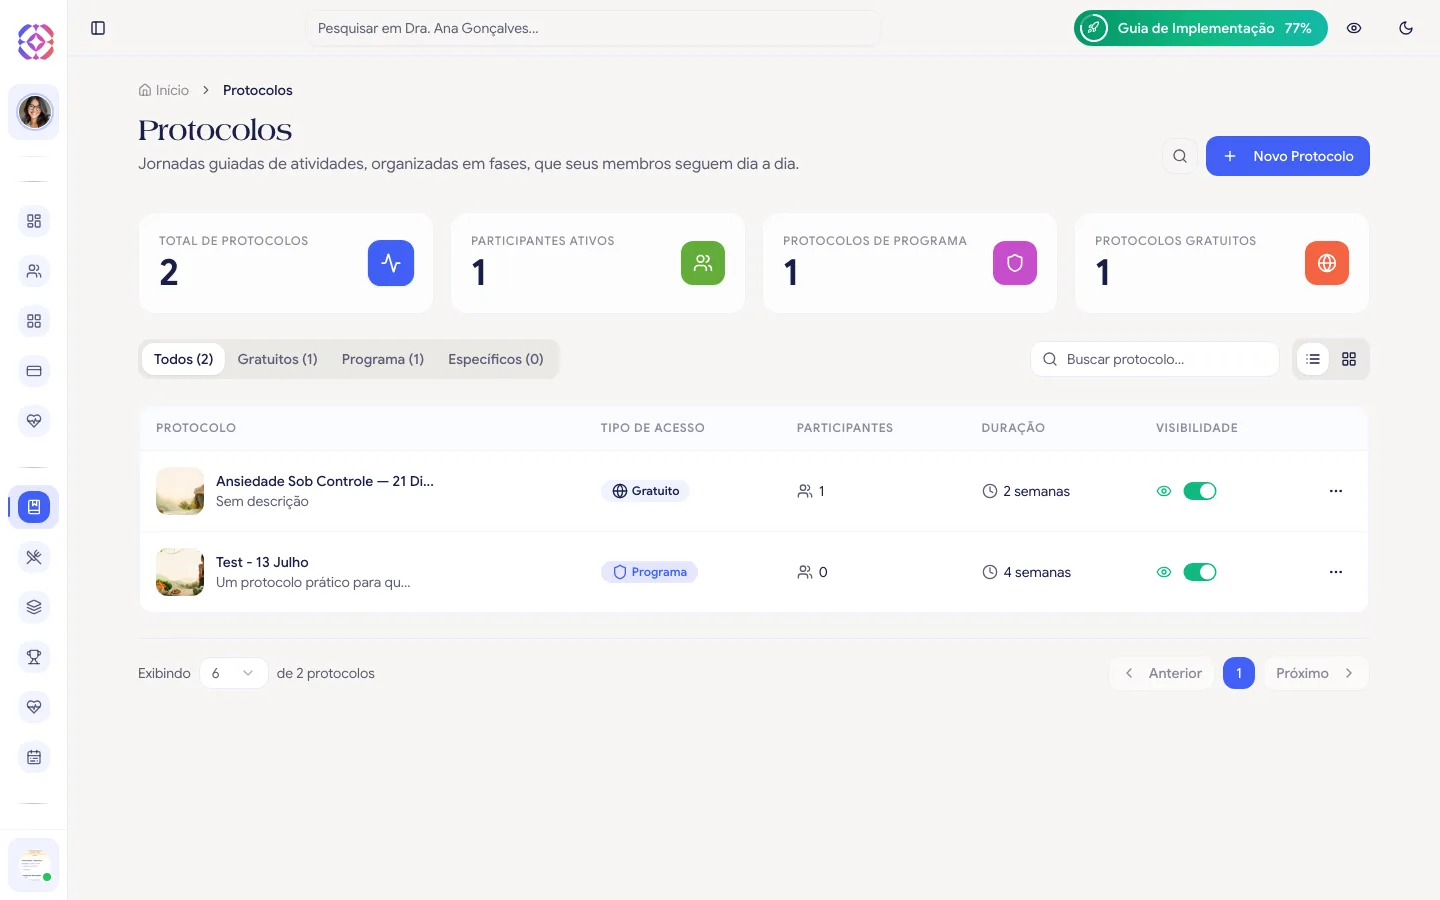The height and width of the screenshot is (900, 1440).
Task: Open the rows-per-page dropdown showing 6
Action: (233, 673)
